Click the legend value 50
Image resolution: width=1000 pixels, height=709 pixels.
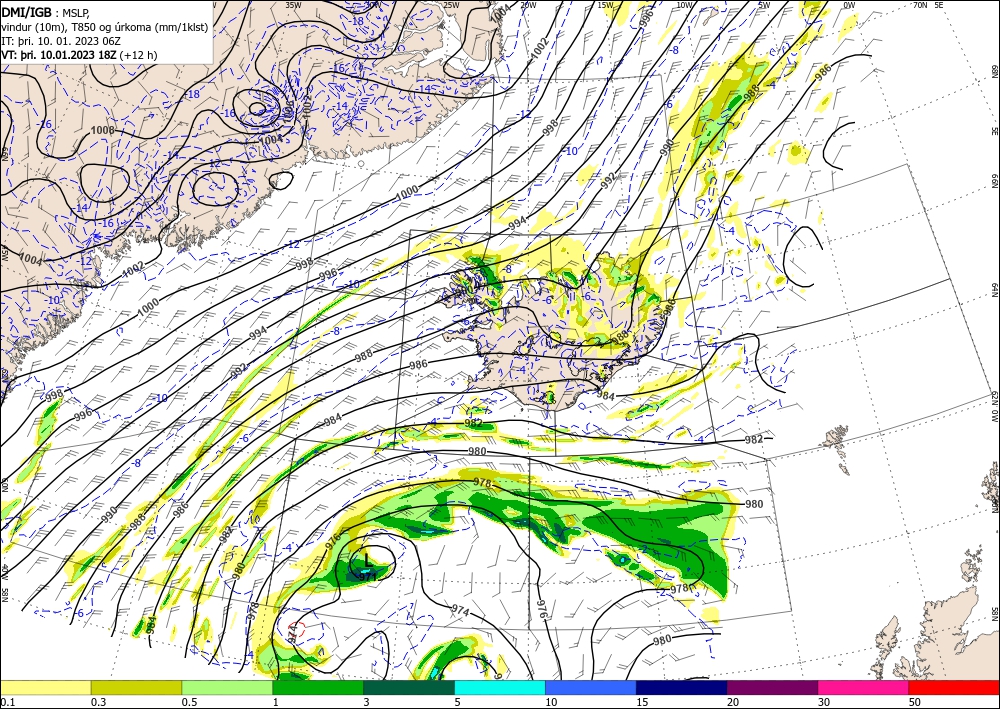(915, 702)
